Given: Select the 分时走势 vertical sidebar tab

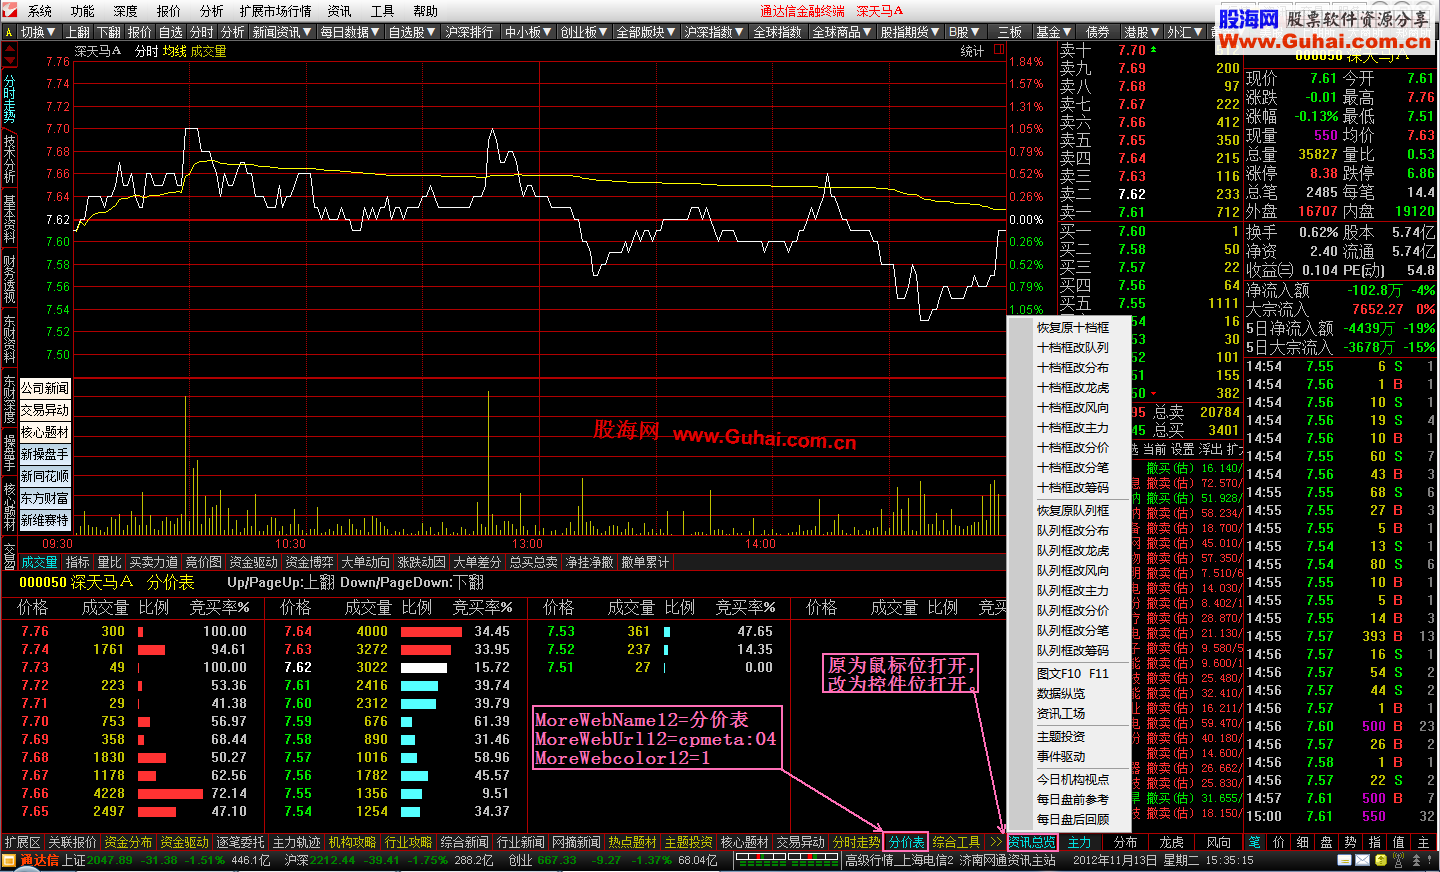Looking at the screenshot, I should [x=9, y=98].
